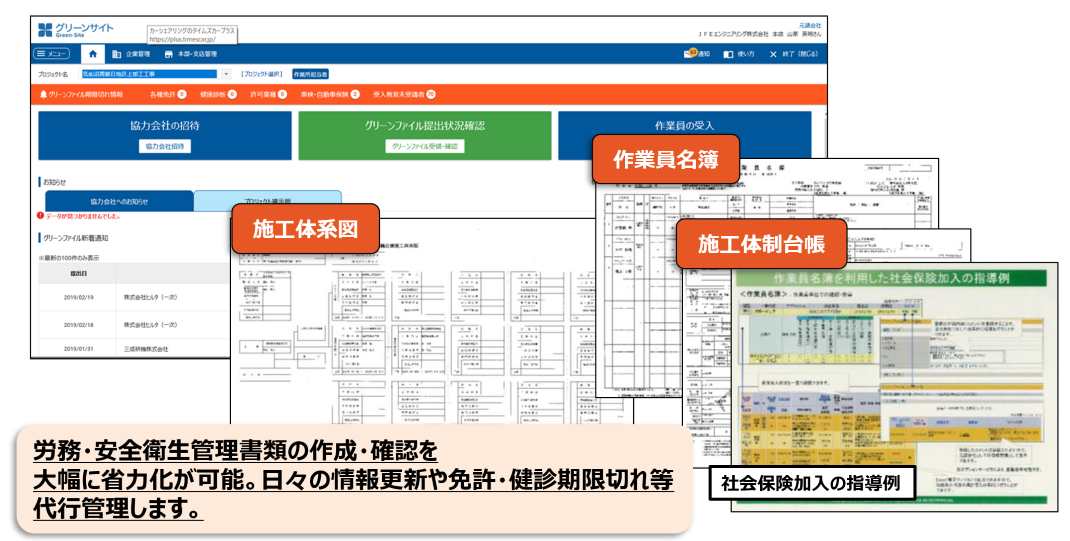Click the 作業所担当者 button

pyautogui.click(x=310, y=74)
